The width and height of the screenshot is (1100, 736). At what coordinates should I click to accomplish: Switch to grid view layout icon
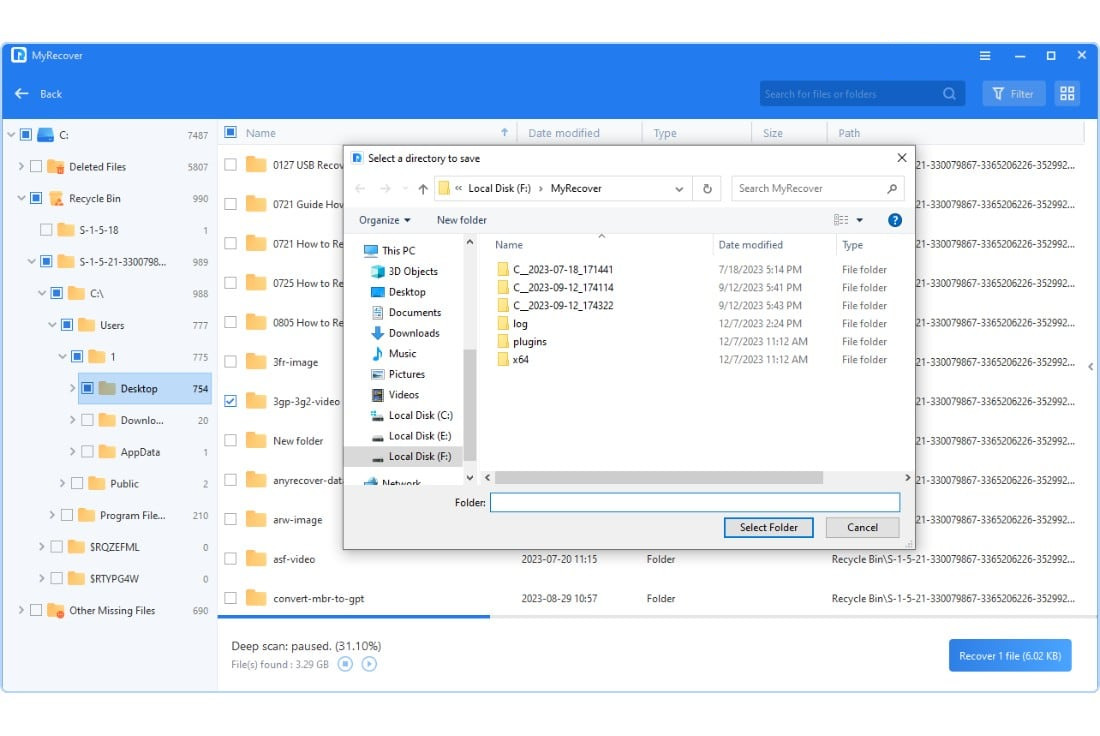pos(1067,94)
